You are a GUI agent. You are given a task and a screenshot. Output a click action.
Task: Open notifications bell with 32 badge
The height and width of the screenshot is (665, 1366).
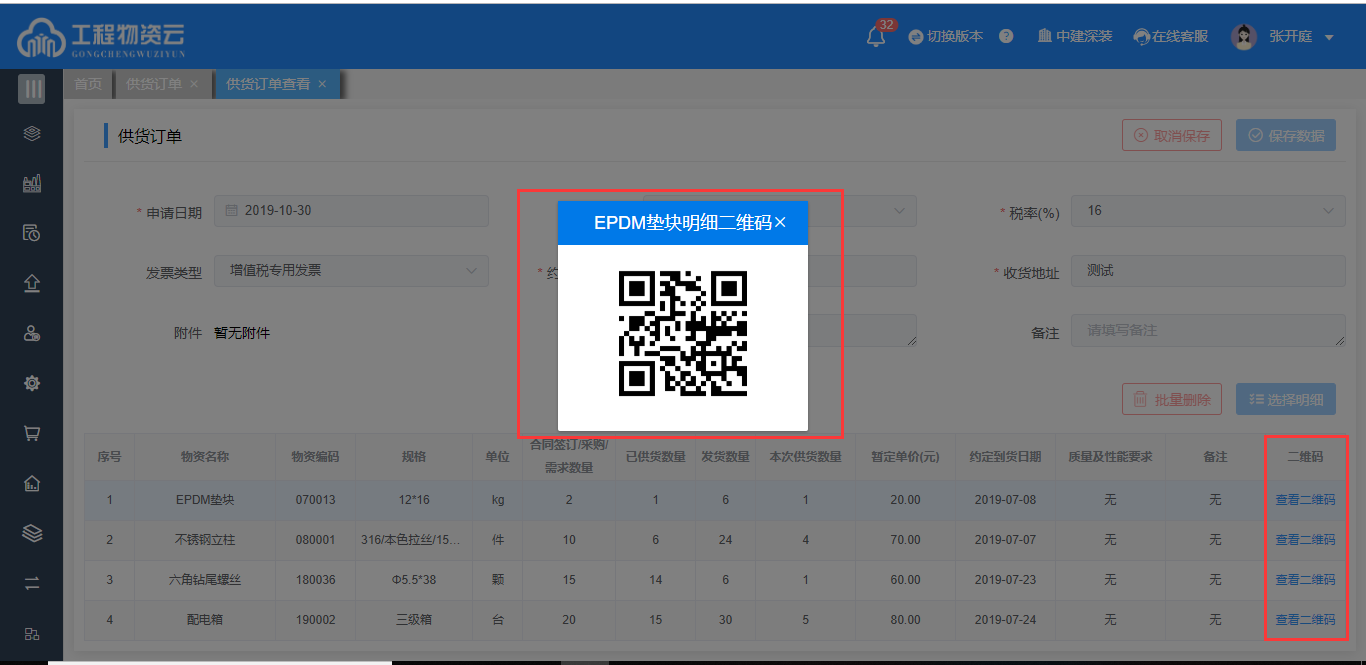click(877, 36)
